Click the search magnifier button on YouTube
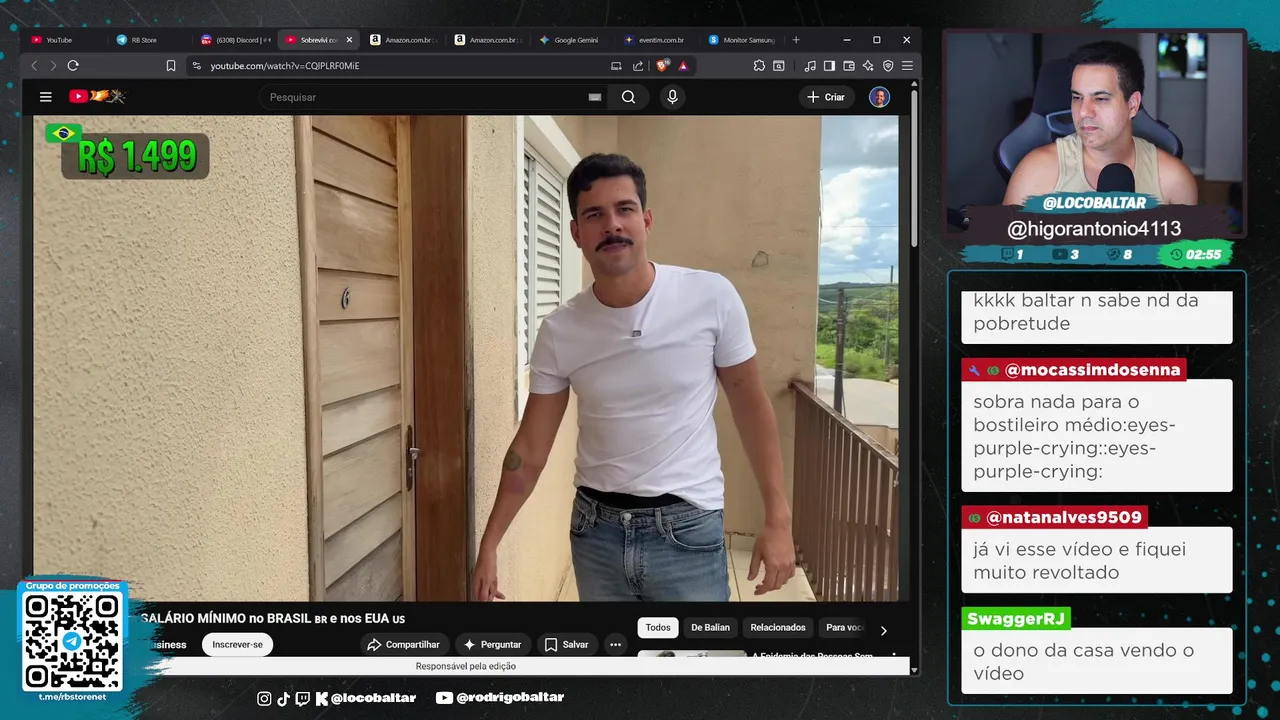 point(628,97)
